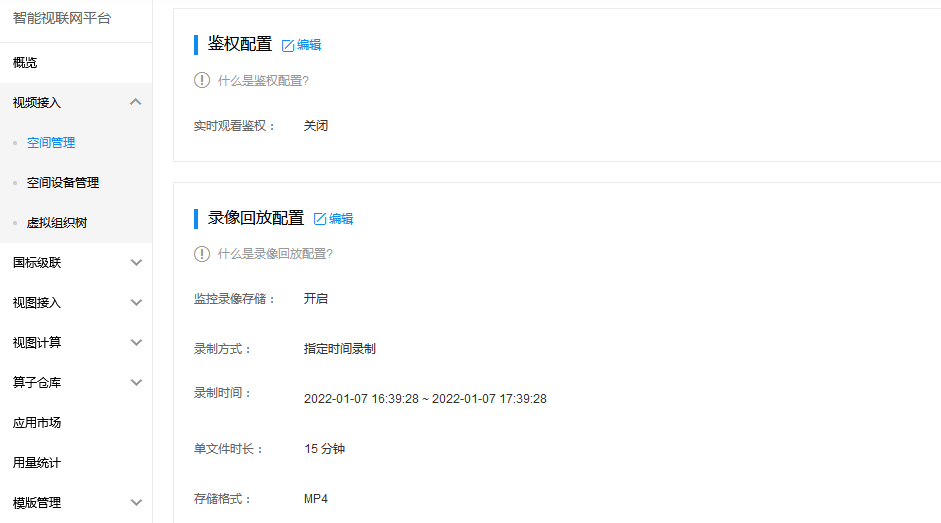Image resolution: width=941 pixels, height=523 pixels.
Task: Click the info icon before 什么是鉴权配置?
Action: (202, 80)
